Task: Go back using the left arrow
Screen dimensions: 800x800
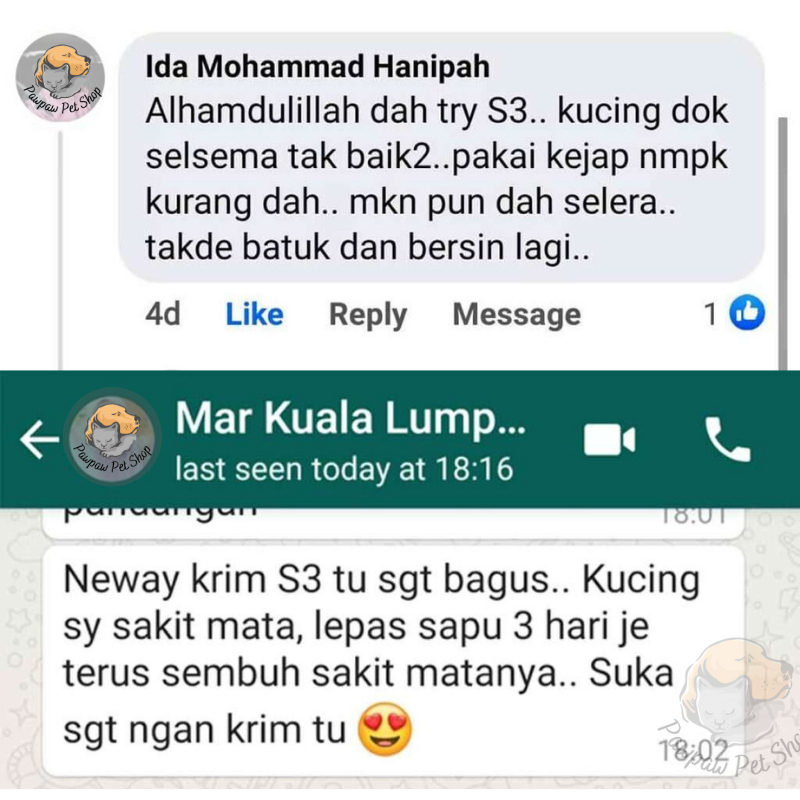Action: click(40, 439)
